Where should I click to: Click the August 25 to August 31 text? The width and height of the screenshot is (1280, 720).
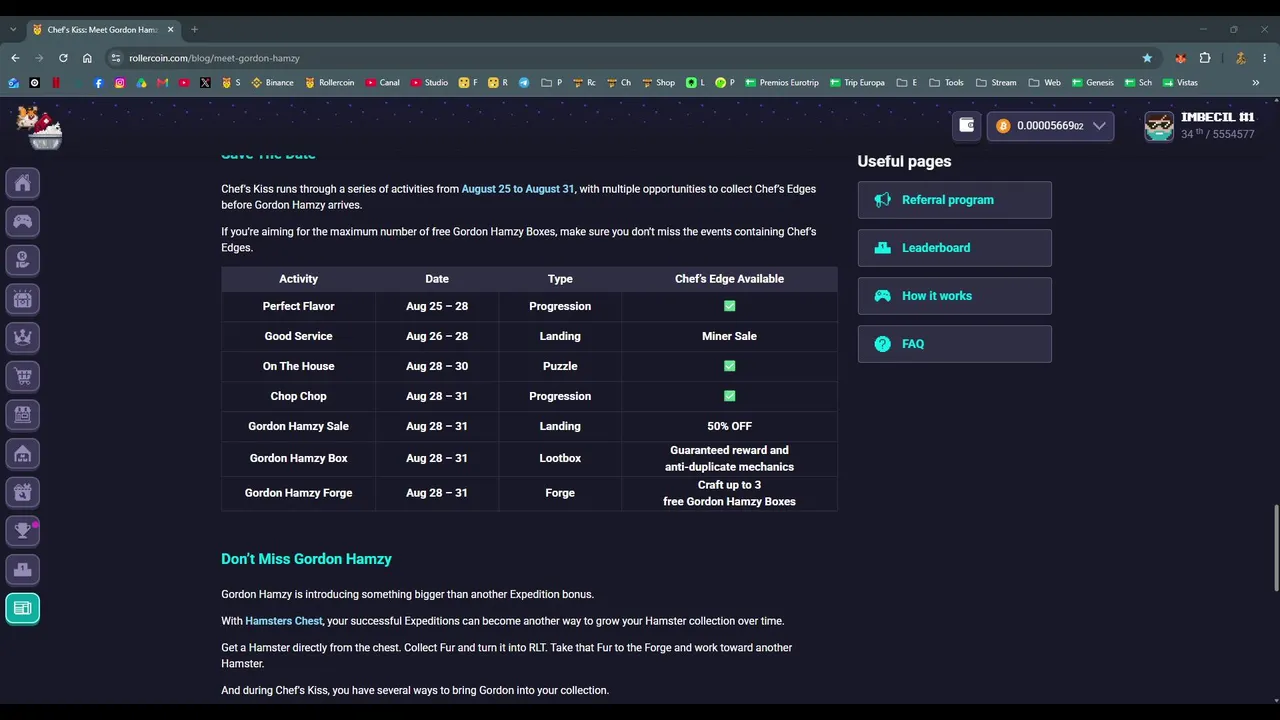click(518, 189)
